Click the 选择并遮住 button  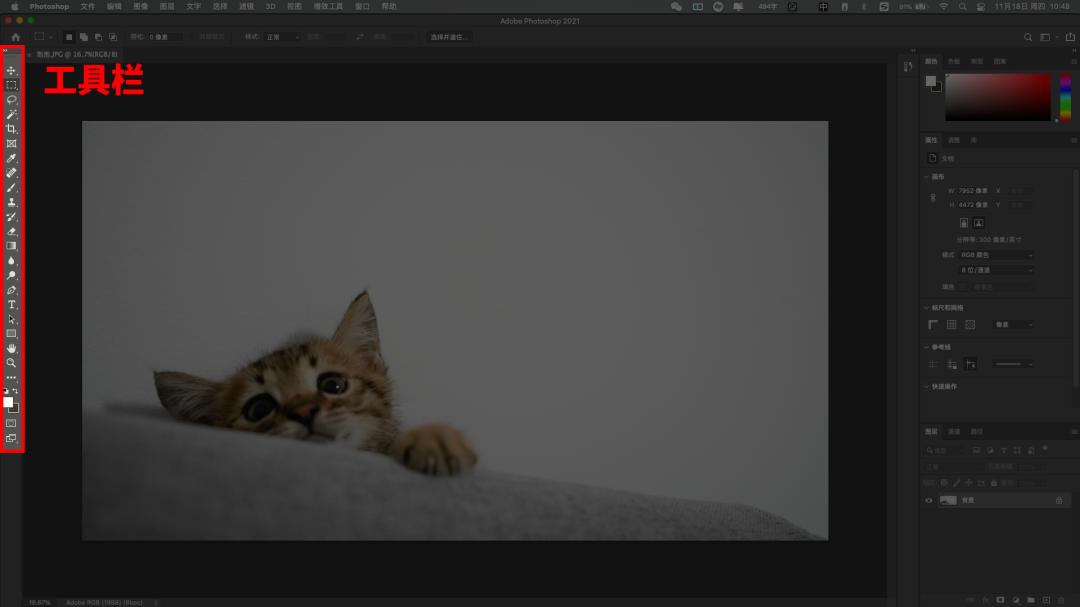(449, 37)
